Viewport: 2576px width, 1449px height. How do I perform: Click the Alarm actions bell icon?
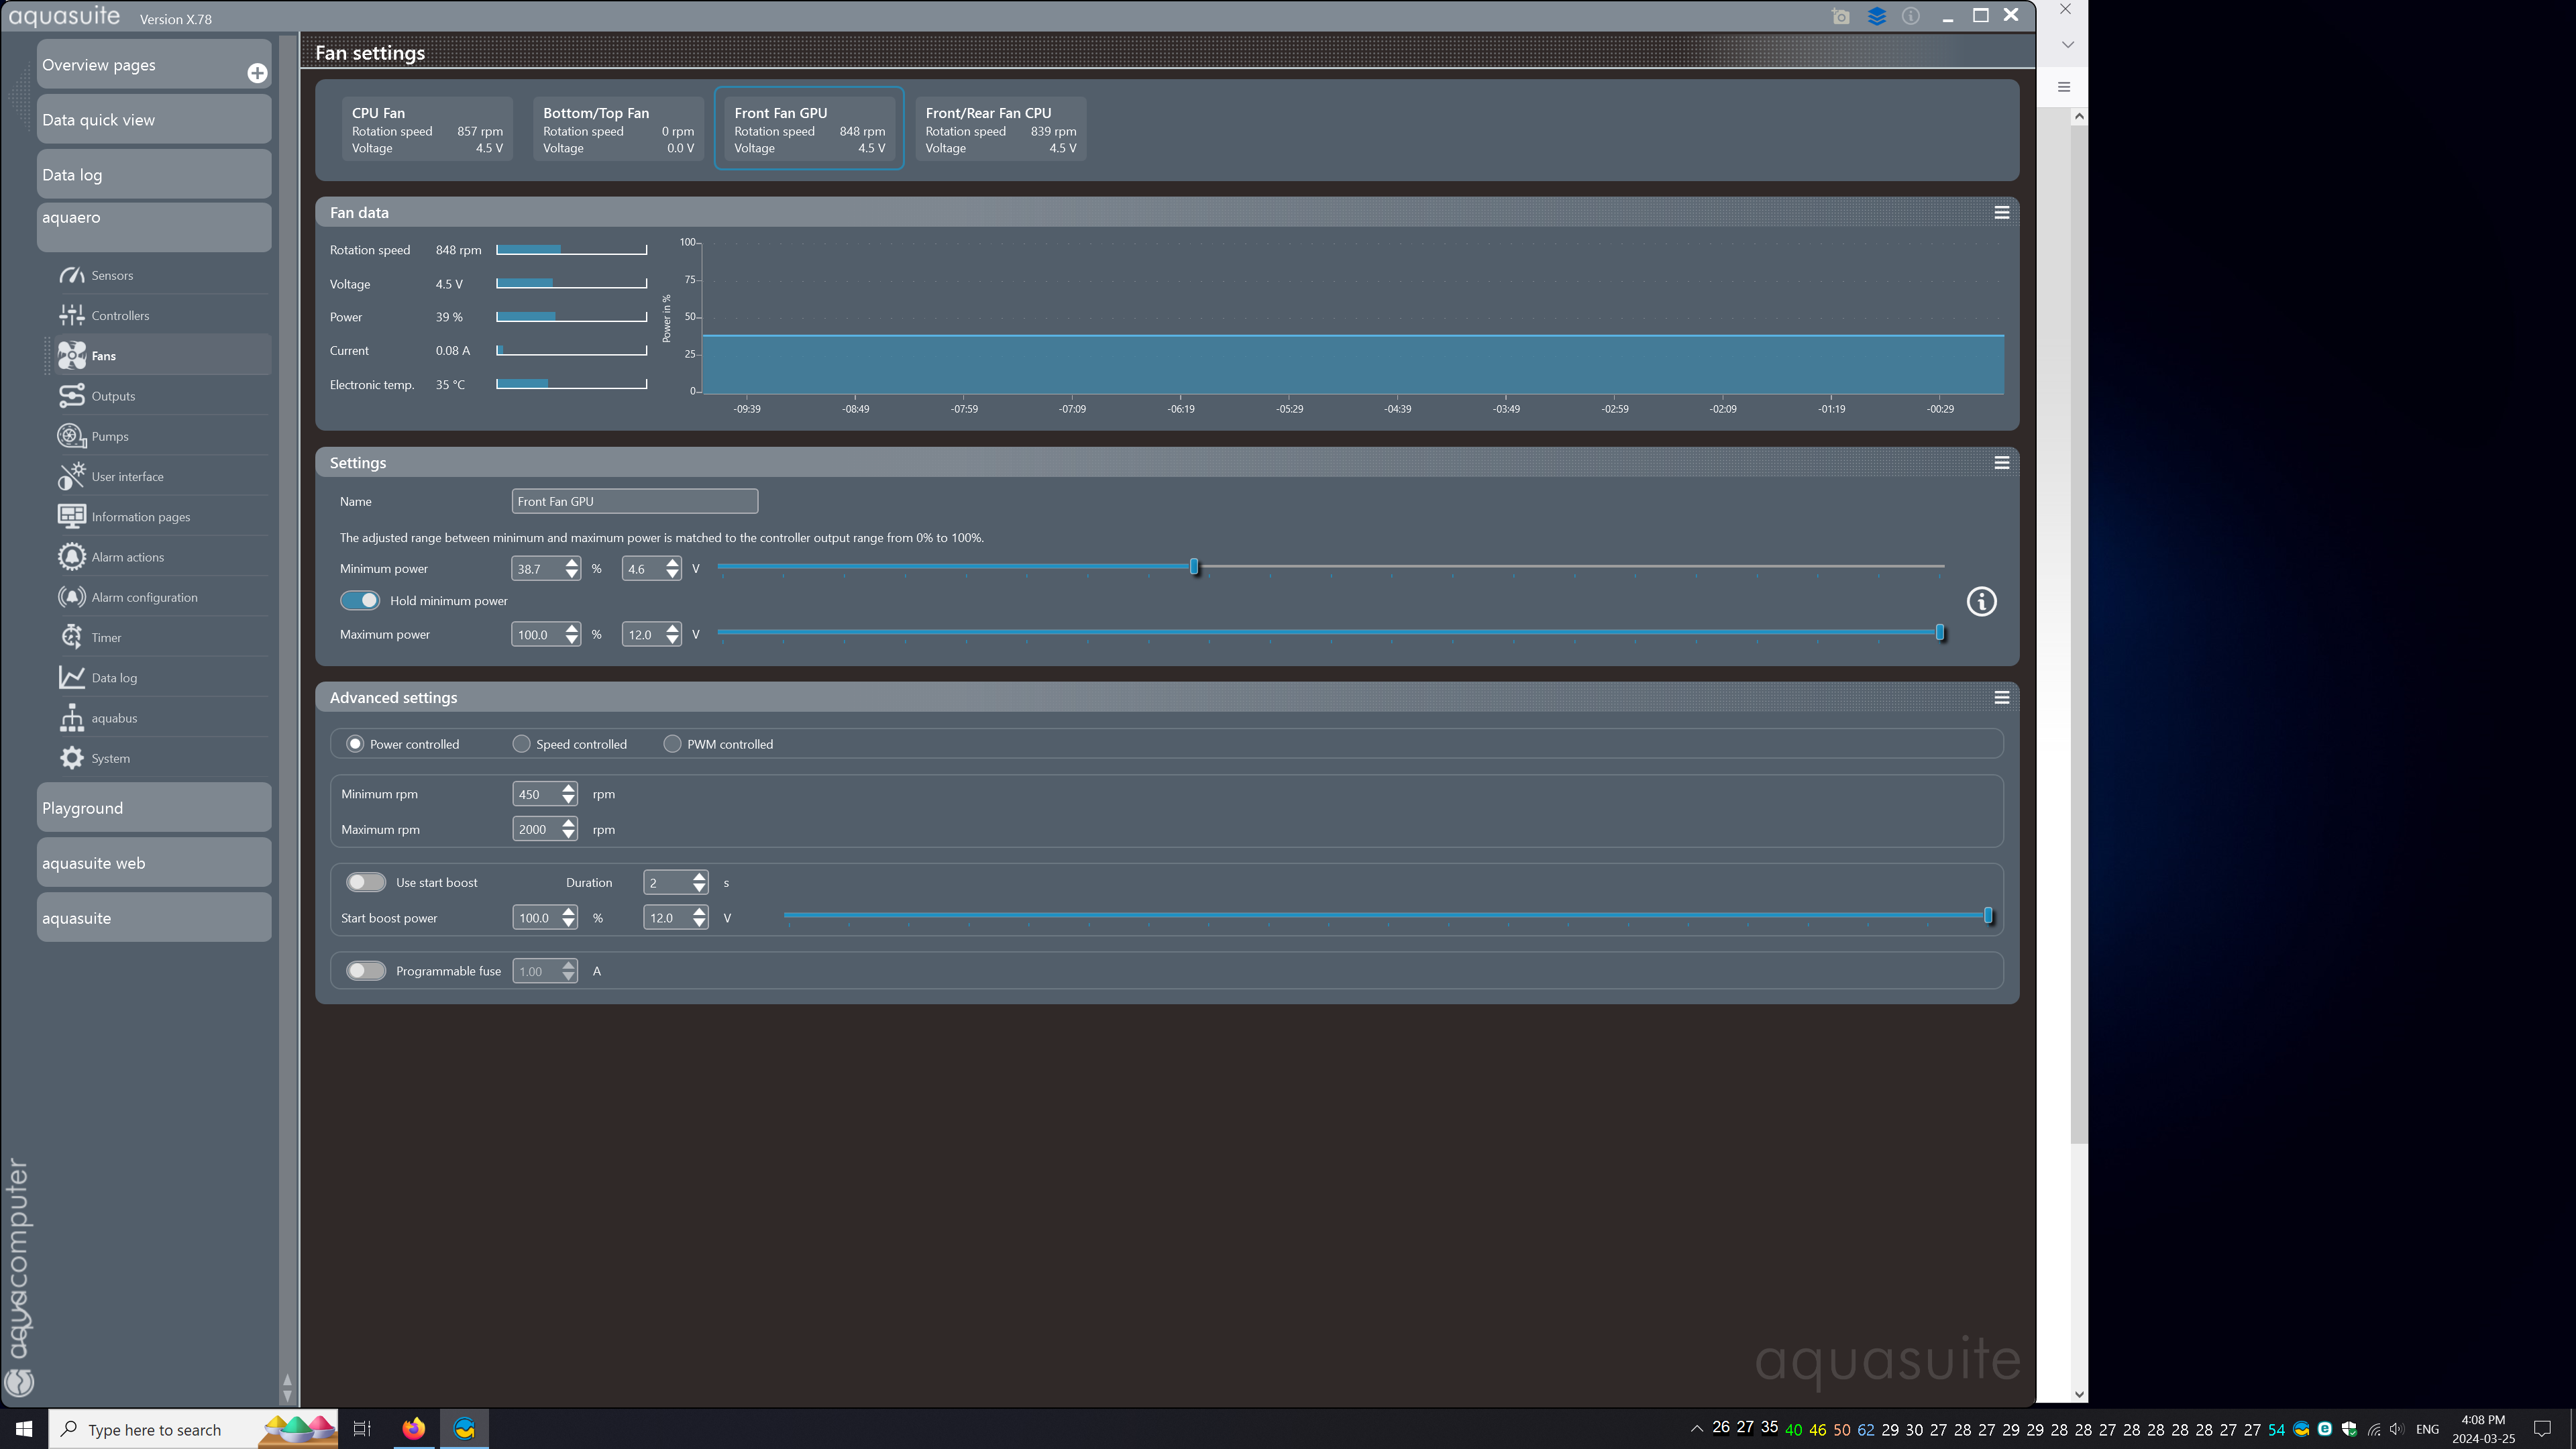pos(71,557)
